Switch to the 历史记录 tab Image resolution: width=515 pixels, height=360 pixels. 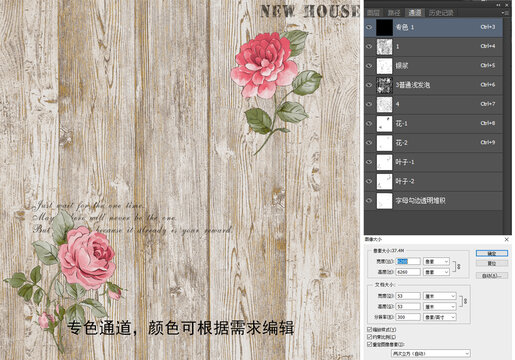(x=441, y=13)
